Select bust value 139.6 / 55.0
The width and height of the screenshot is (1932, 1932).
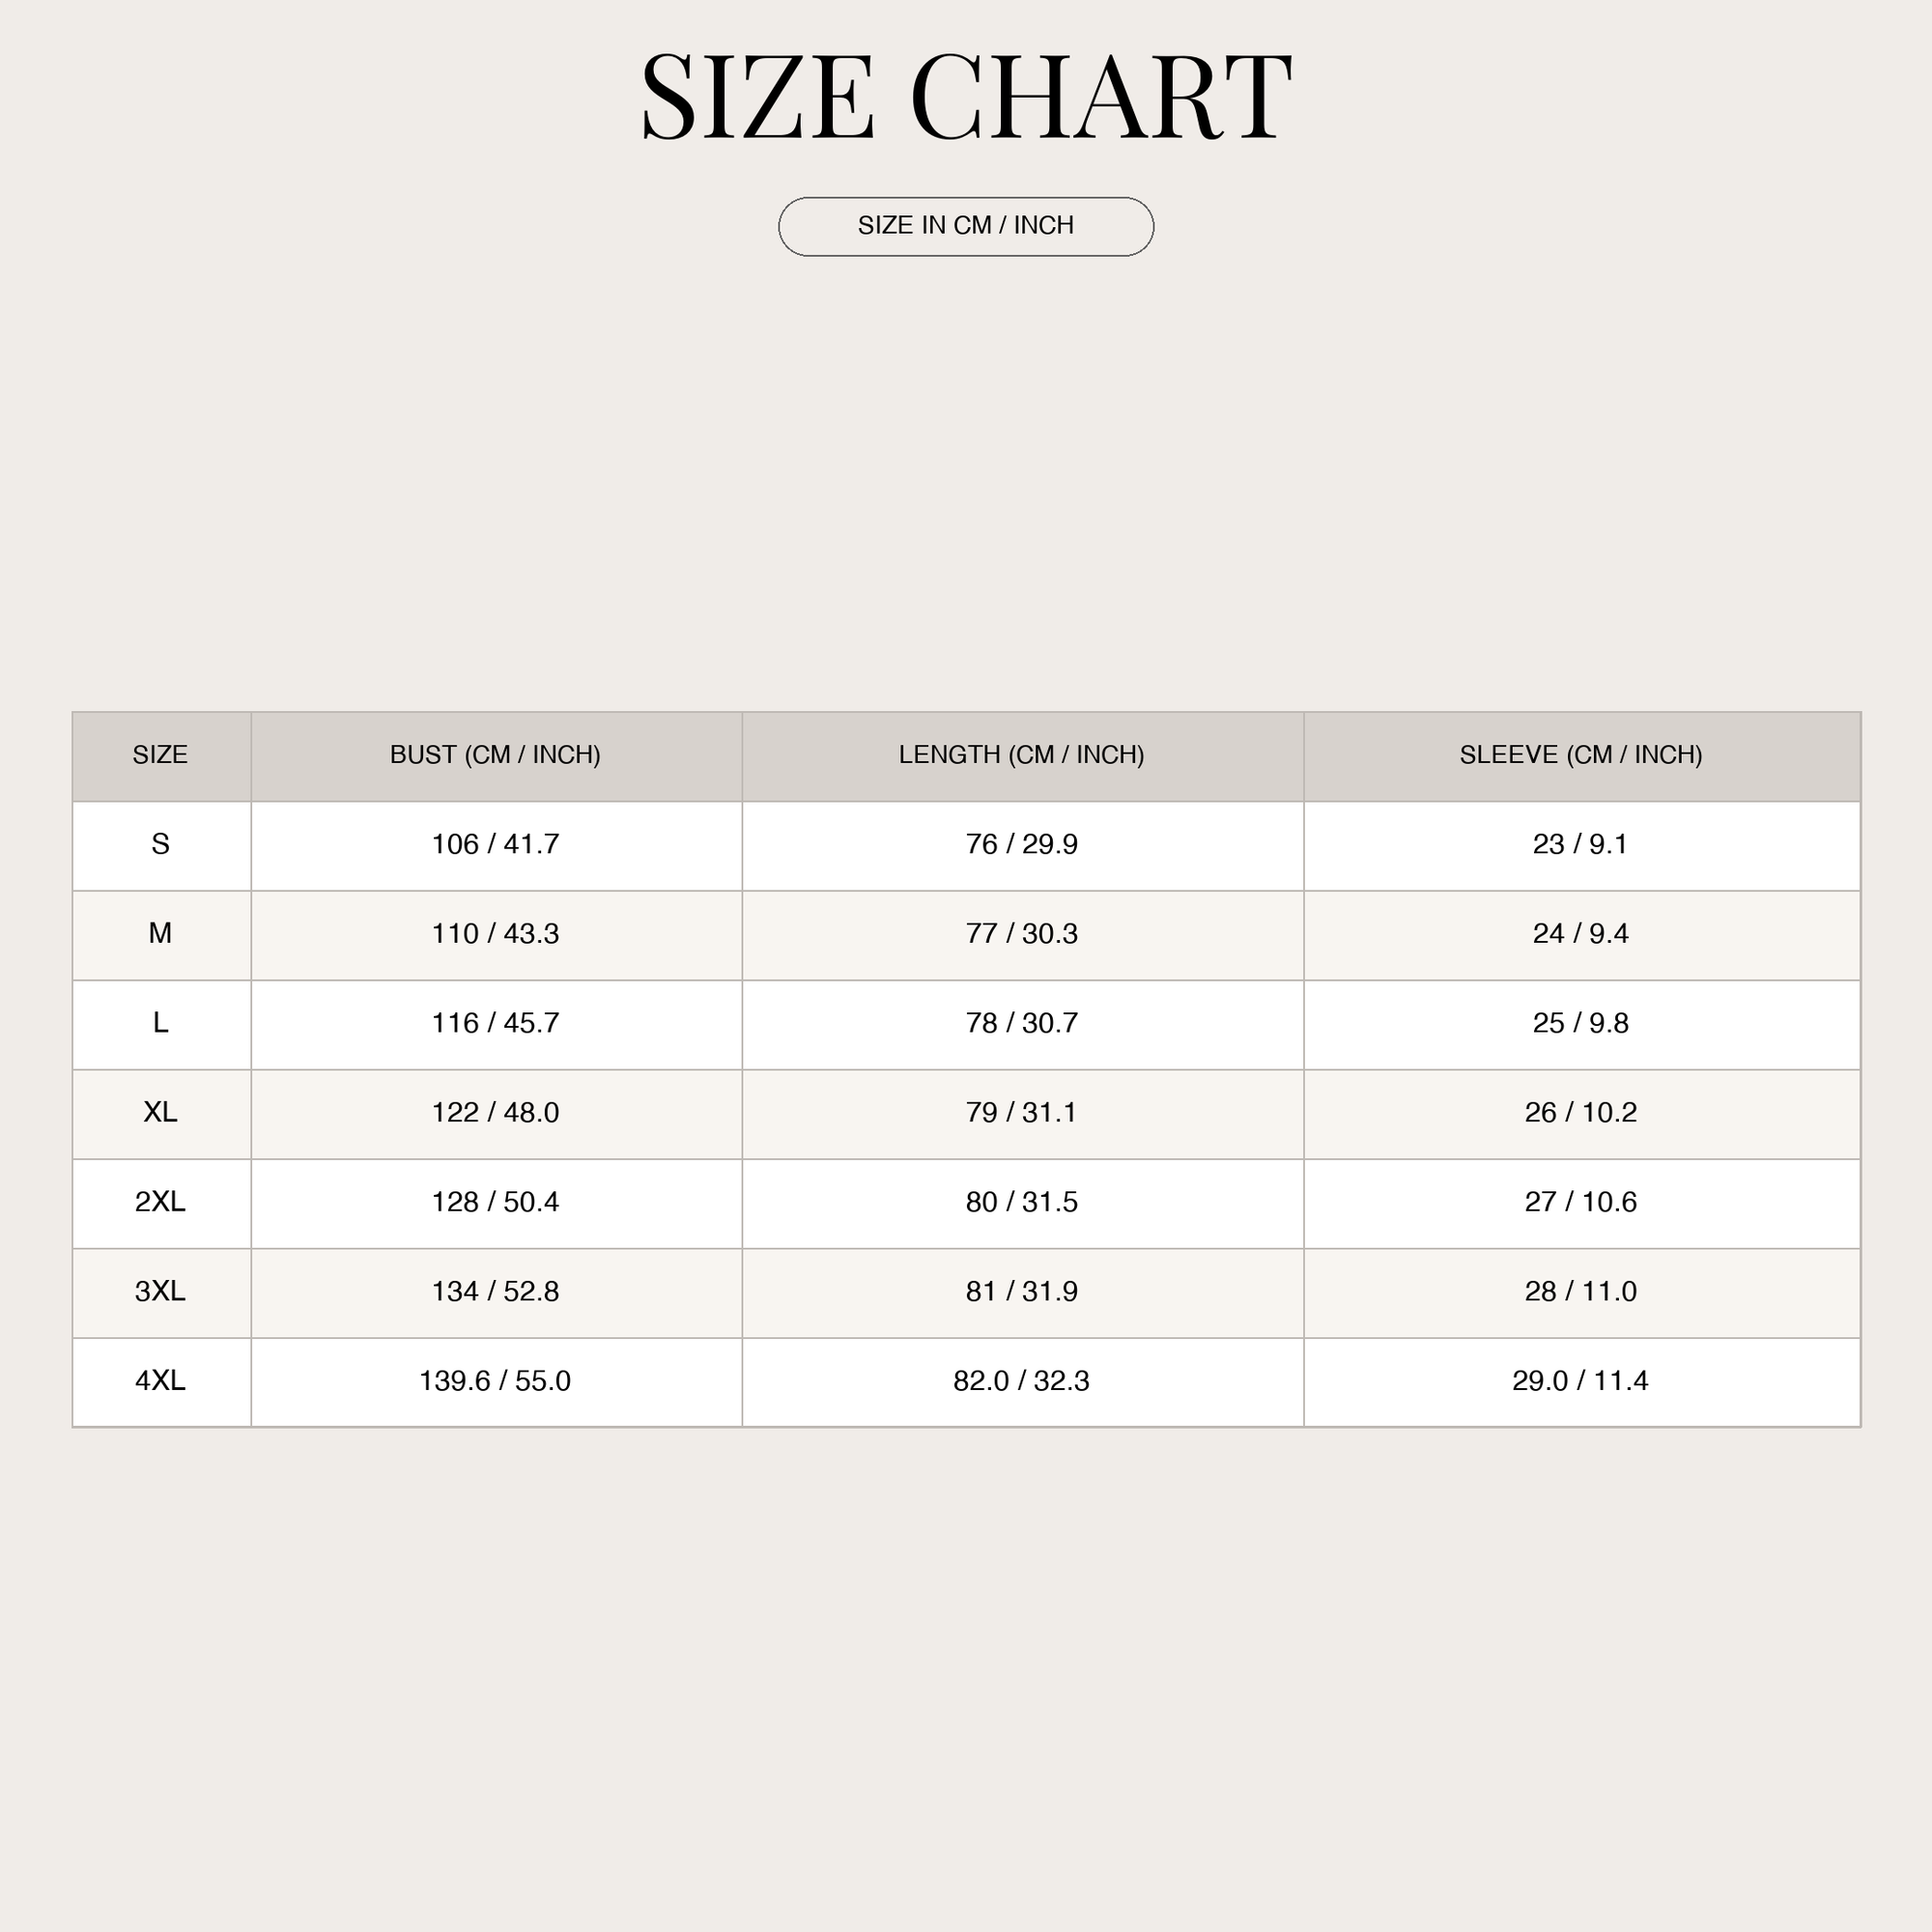coord(495,1381)
